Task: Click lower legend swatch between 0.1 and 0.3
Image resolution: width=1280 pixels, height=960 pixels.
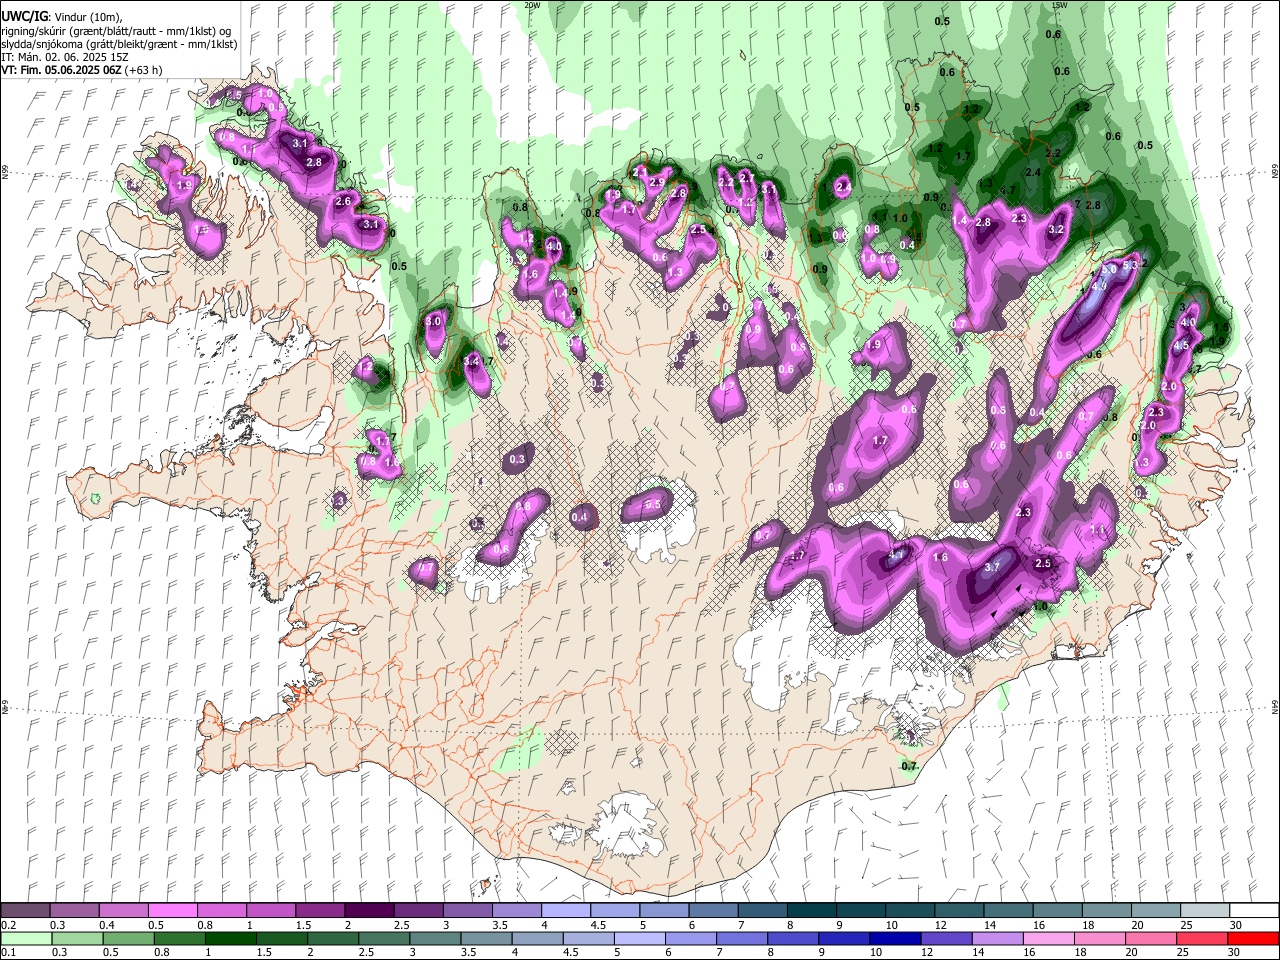Action: pos(26,938)
